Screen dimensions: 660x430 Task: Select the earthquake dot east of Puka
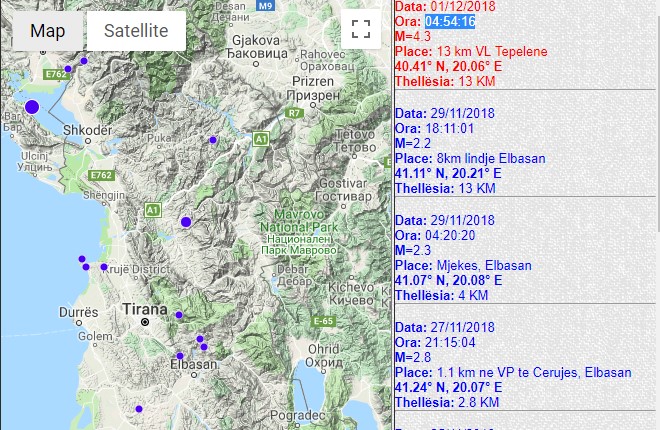[x=212, y=141]
